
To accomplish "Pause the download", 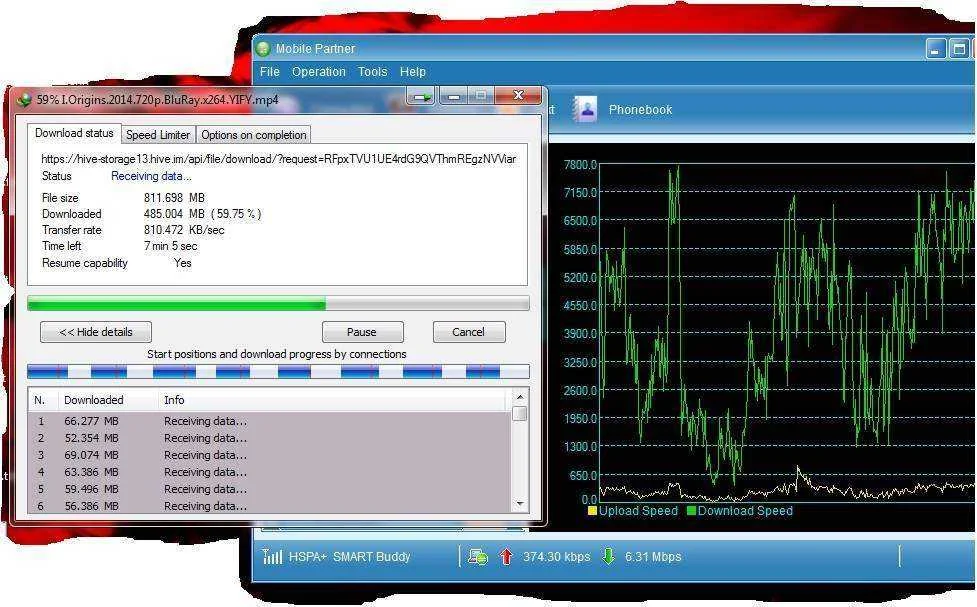I will 362,332.
